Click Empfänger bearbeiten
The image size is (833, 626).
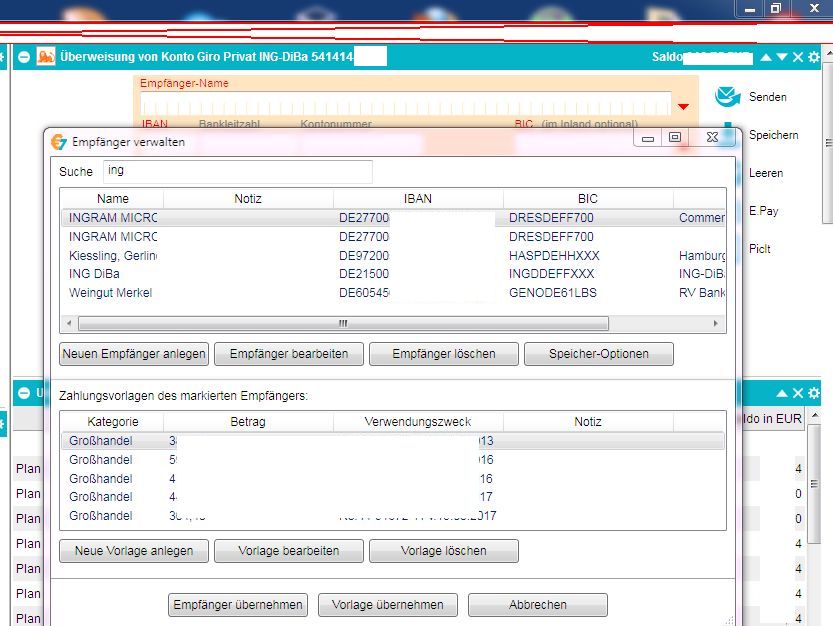[289, 354]
